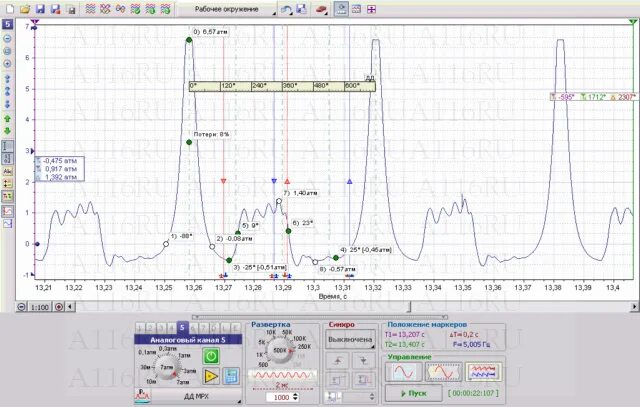
Task: Click the 7атм channel range knob
Action: tap(167, 367)
